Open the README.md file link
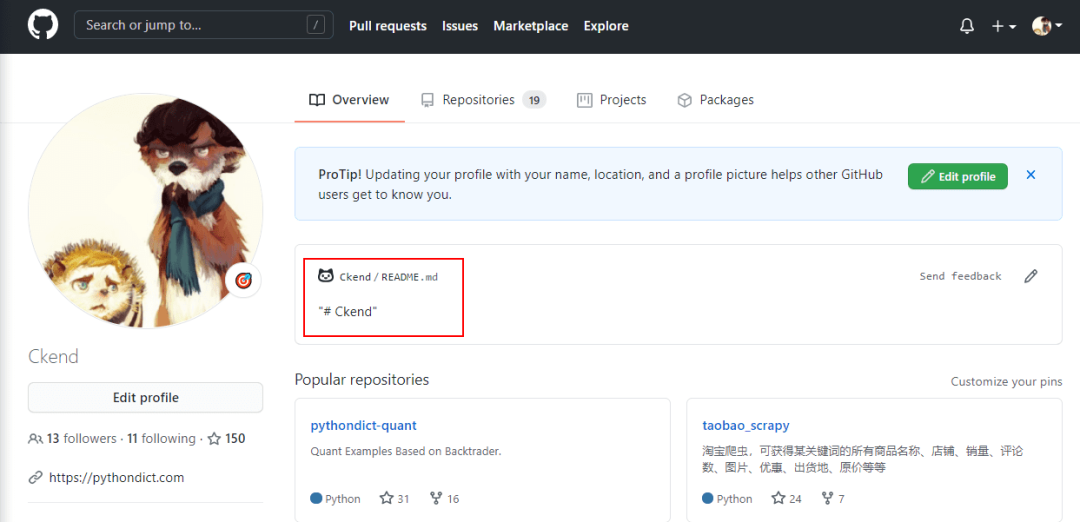Viewport: 1080px width, 522px height. pos(409,277)
